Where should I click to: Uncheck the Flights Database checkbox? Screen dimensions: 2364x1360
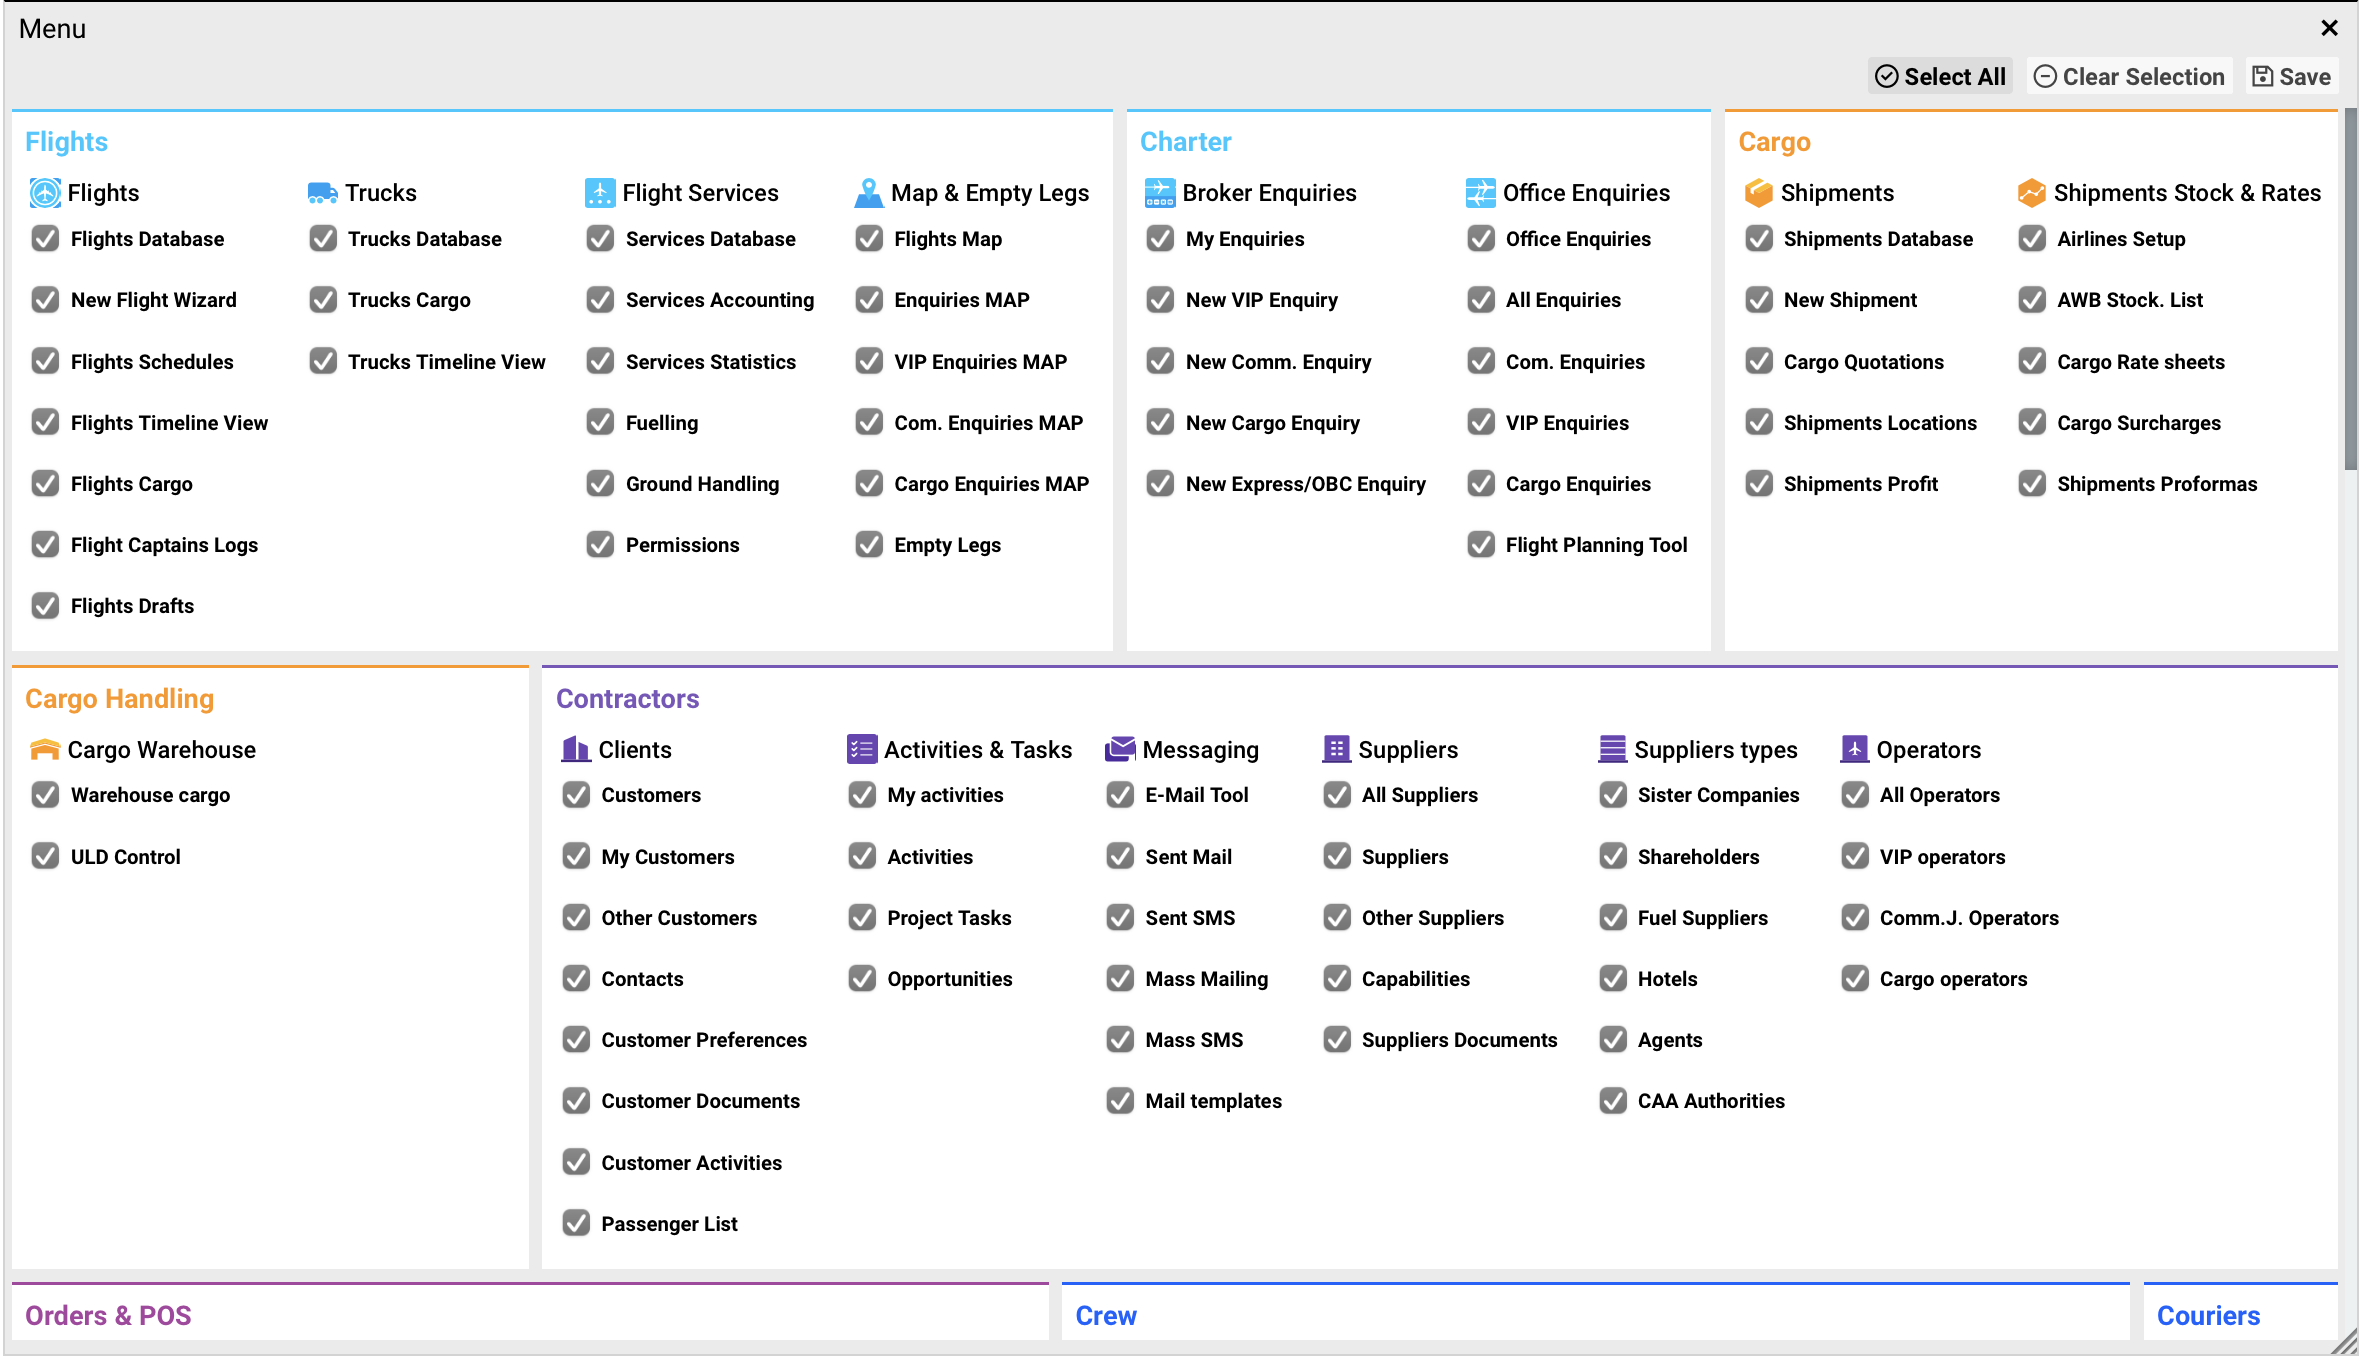[x=45, y=239]
